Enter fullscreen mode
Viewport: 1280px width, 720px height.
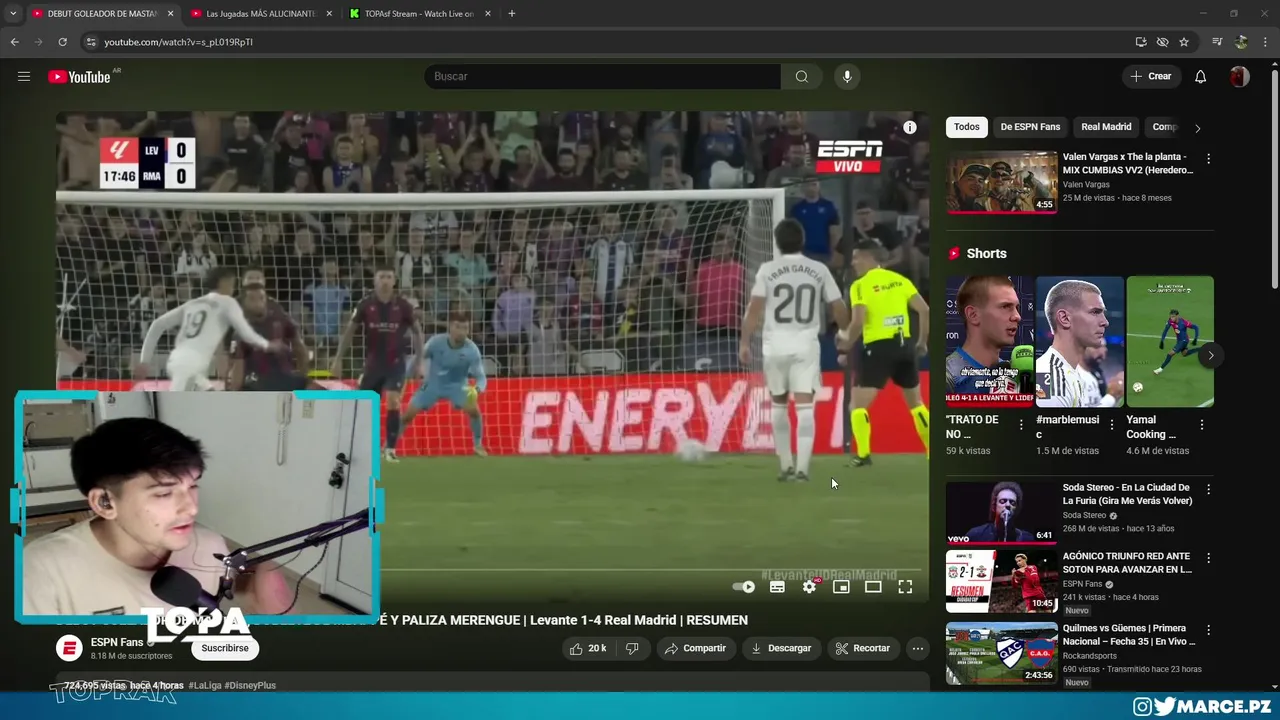(905, 587)
